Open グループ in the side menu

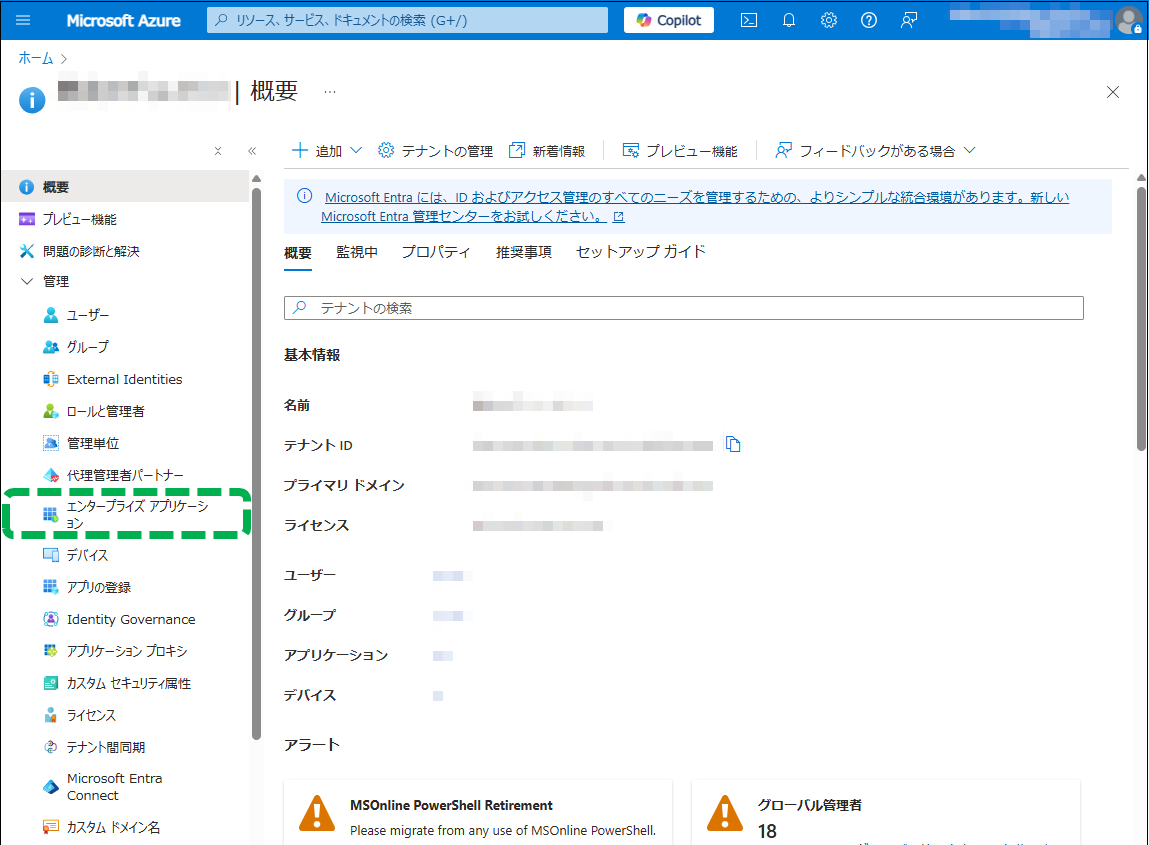(x=88, y=347)
